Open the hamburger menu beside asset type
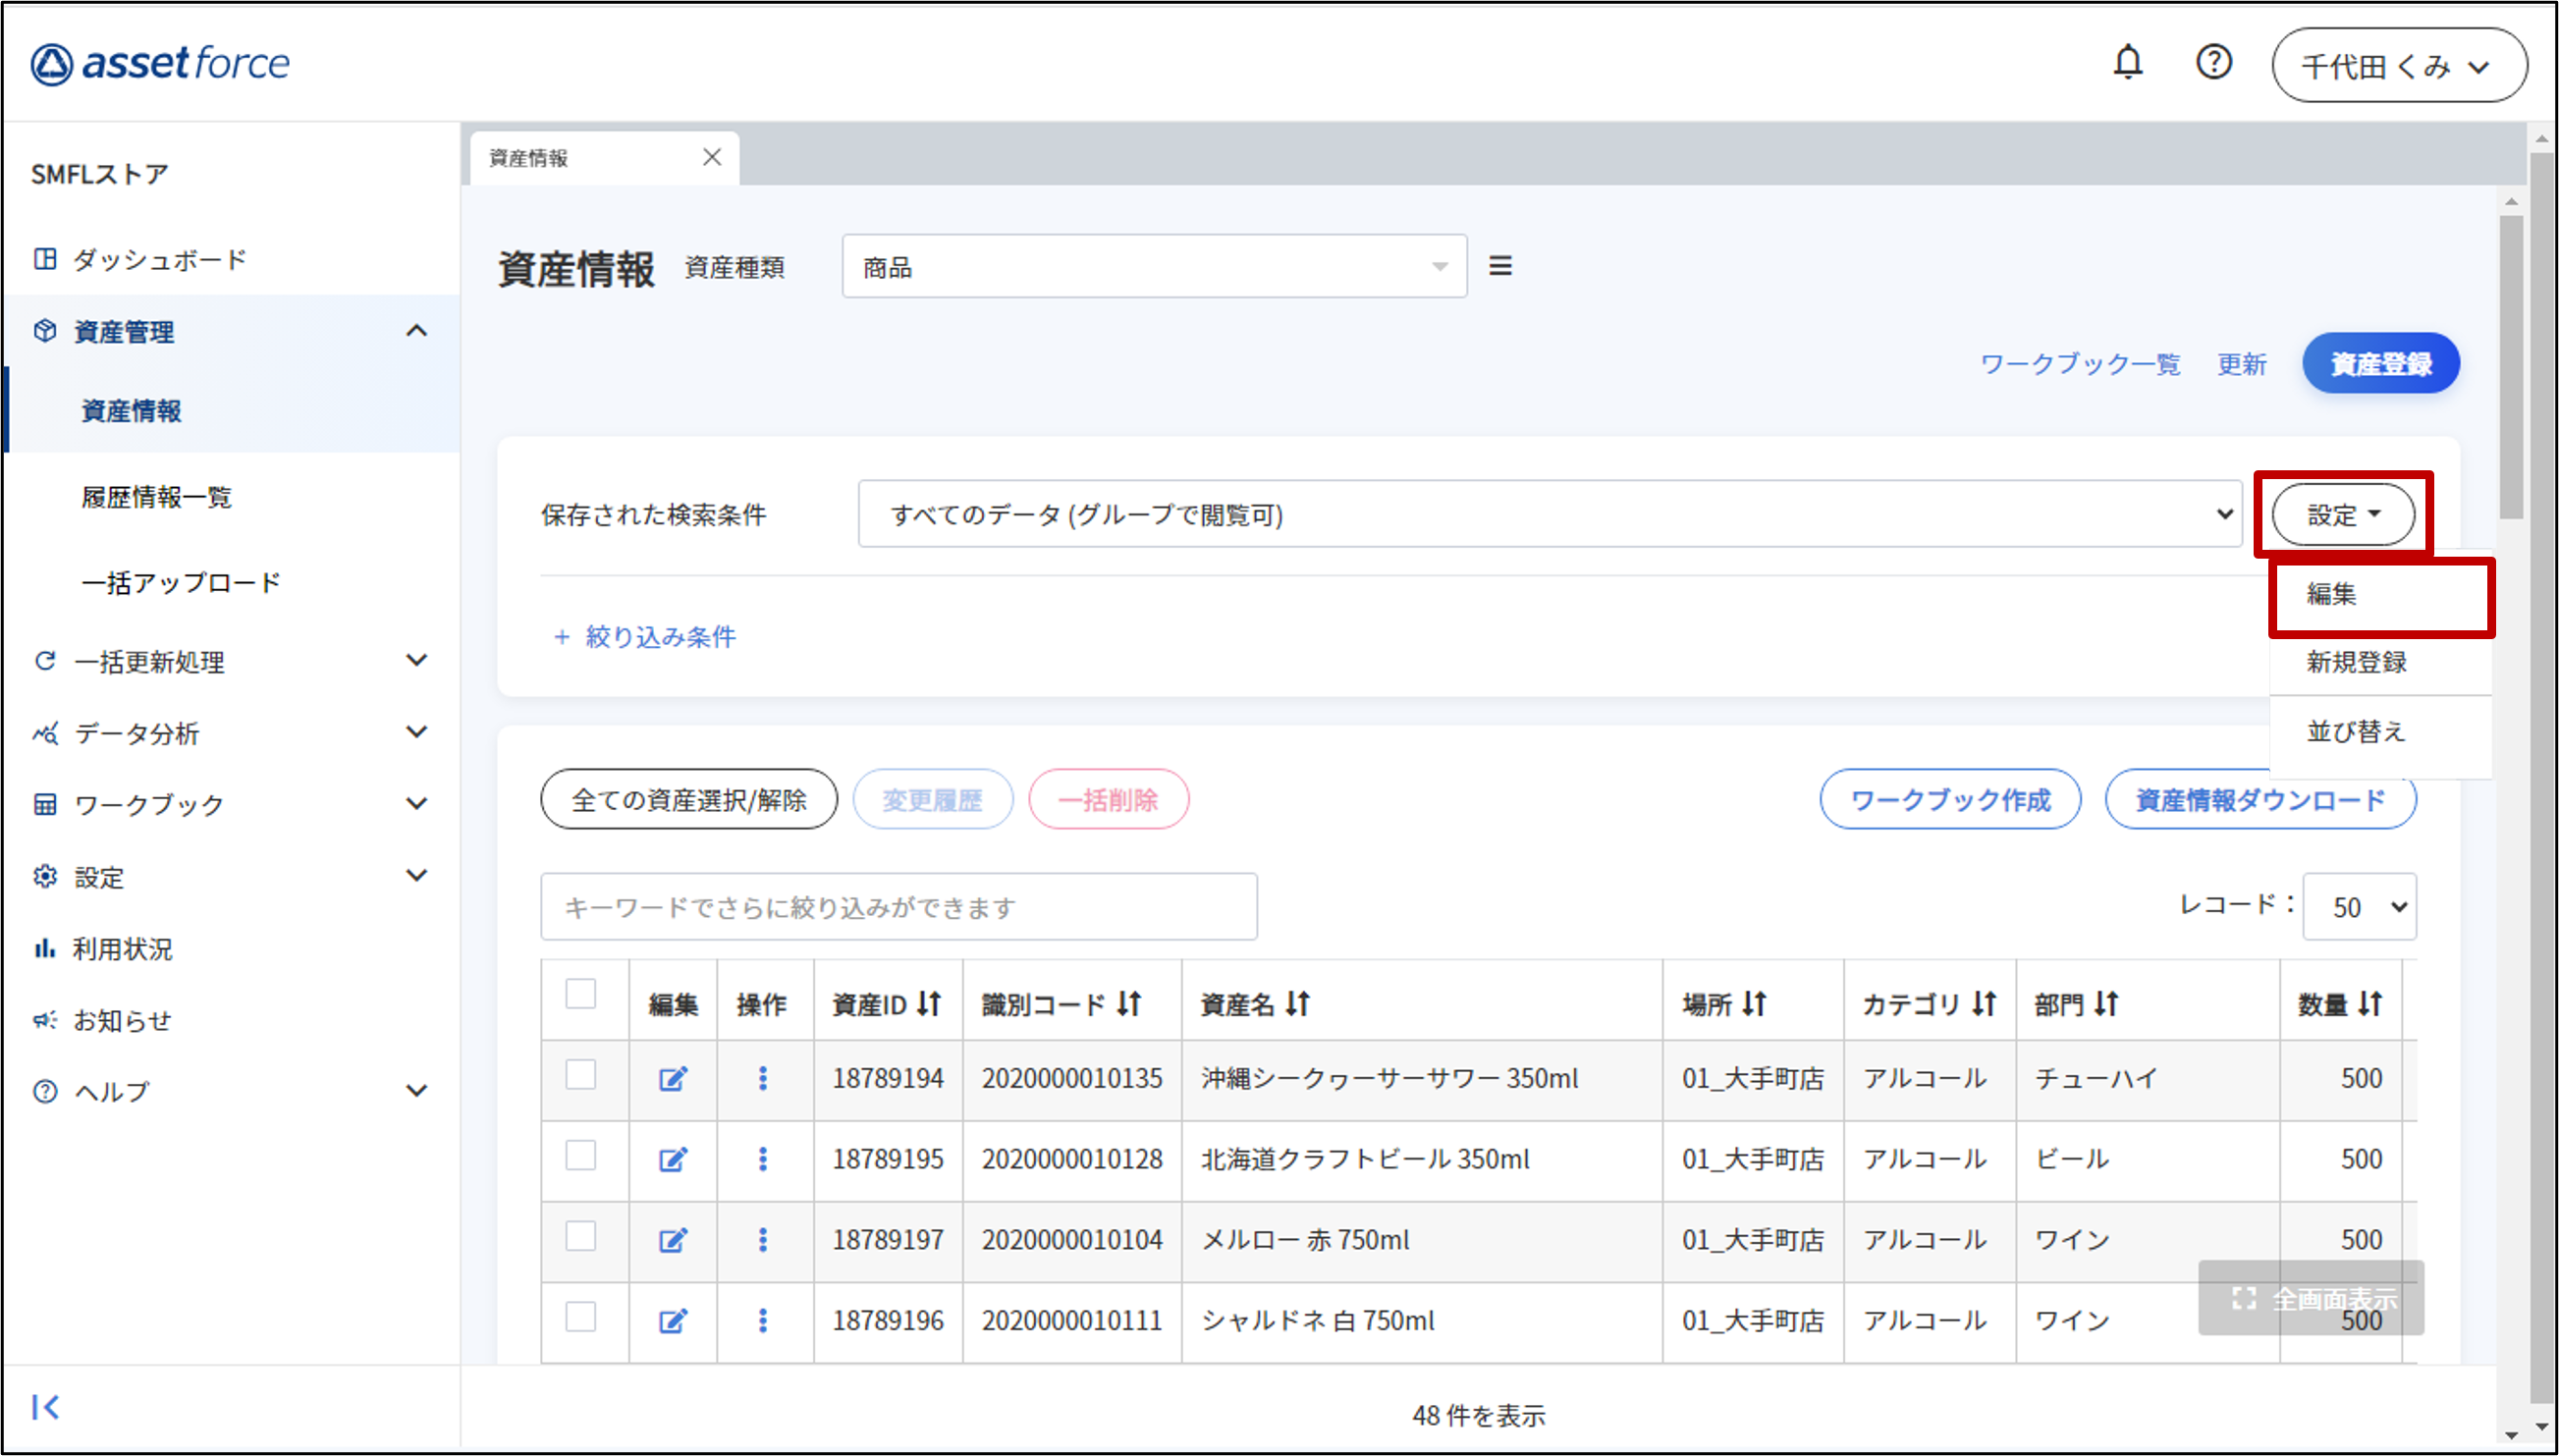The height and width of the screenshot is (1456, 2559). click(x=1499, y=266)
